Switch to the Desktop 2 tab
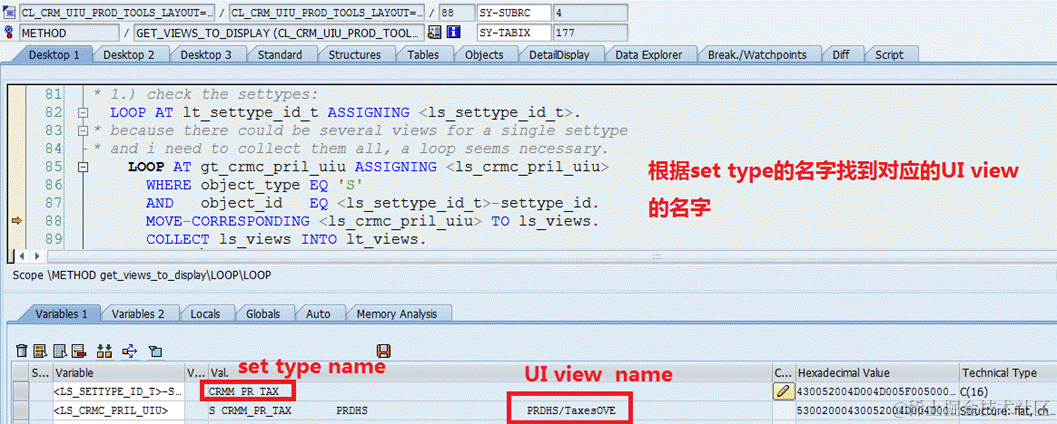This screenshot has width=1057, height=424. pos(128,55)
